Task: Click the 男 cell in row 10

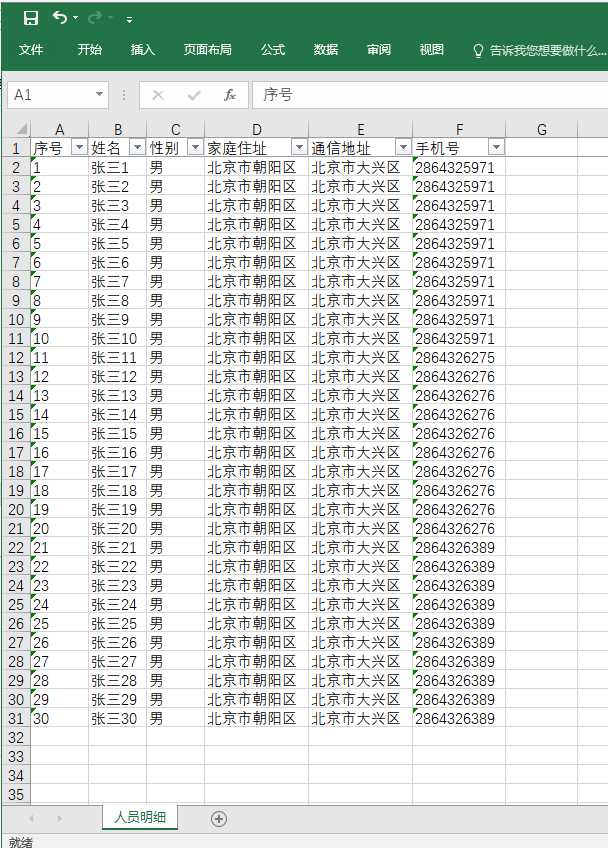Action: point(175,320)
